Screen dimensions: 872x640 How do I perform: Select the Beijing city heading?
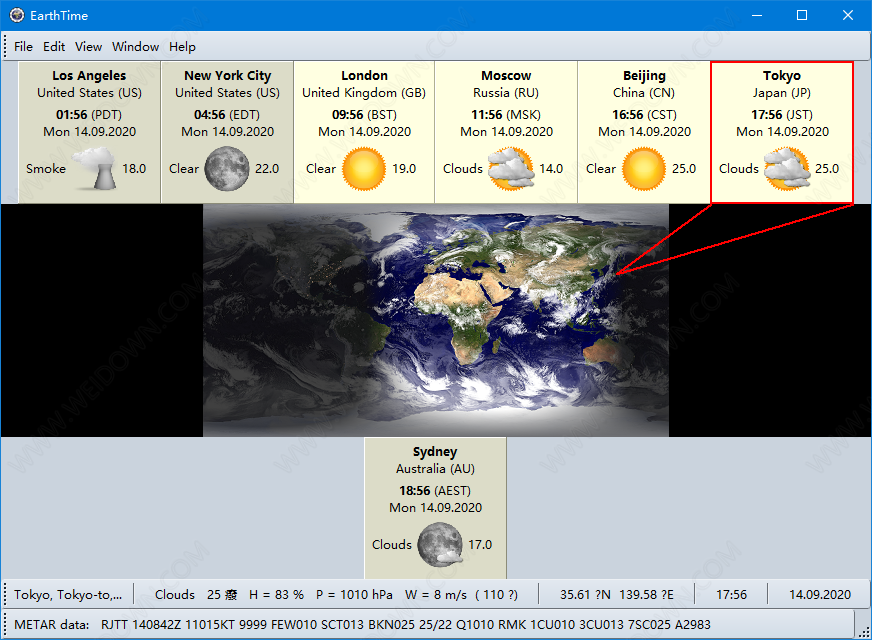coord(644,76)
